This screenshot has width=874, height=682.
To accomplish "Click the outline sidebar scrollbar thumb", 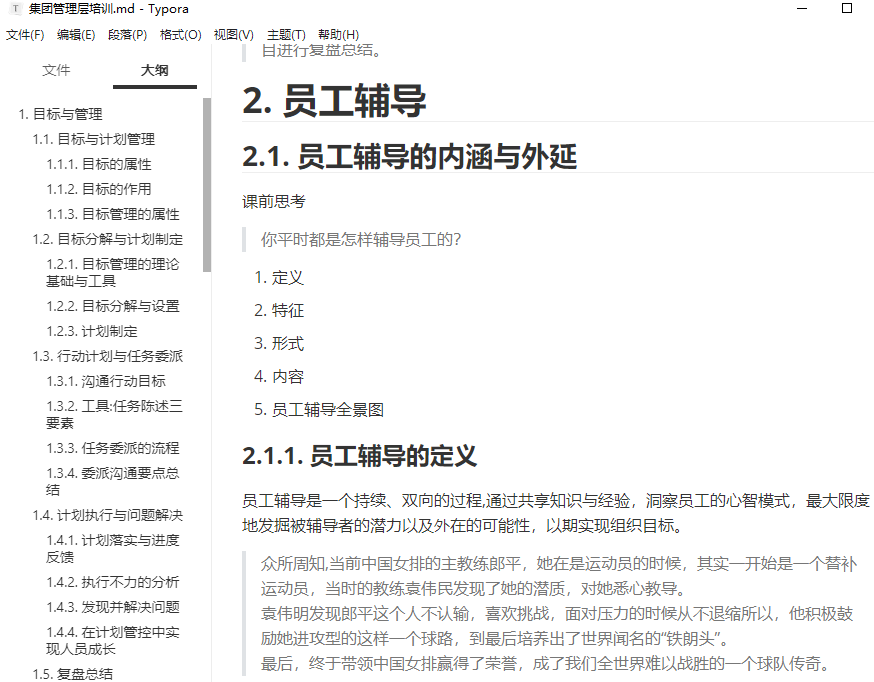I will (x=207, y=184).
